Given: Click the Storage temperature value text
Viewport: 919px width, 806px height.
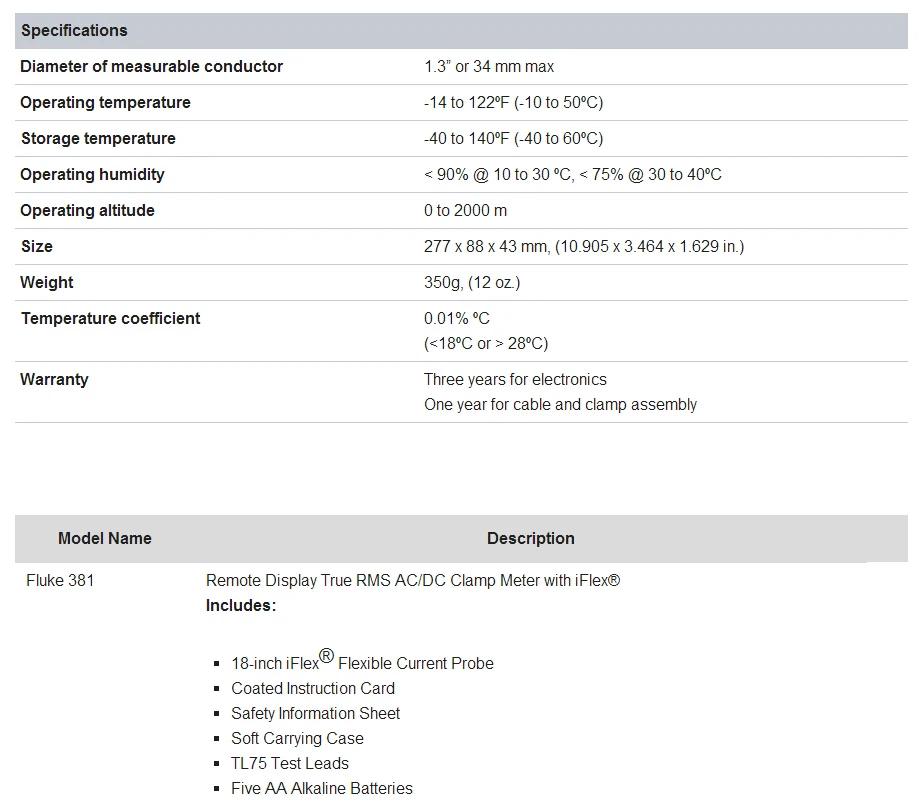Looking at the screenshot, I should (x=513, y=138).
